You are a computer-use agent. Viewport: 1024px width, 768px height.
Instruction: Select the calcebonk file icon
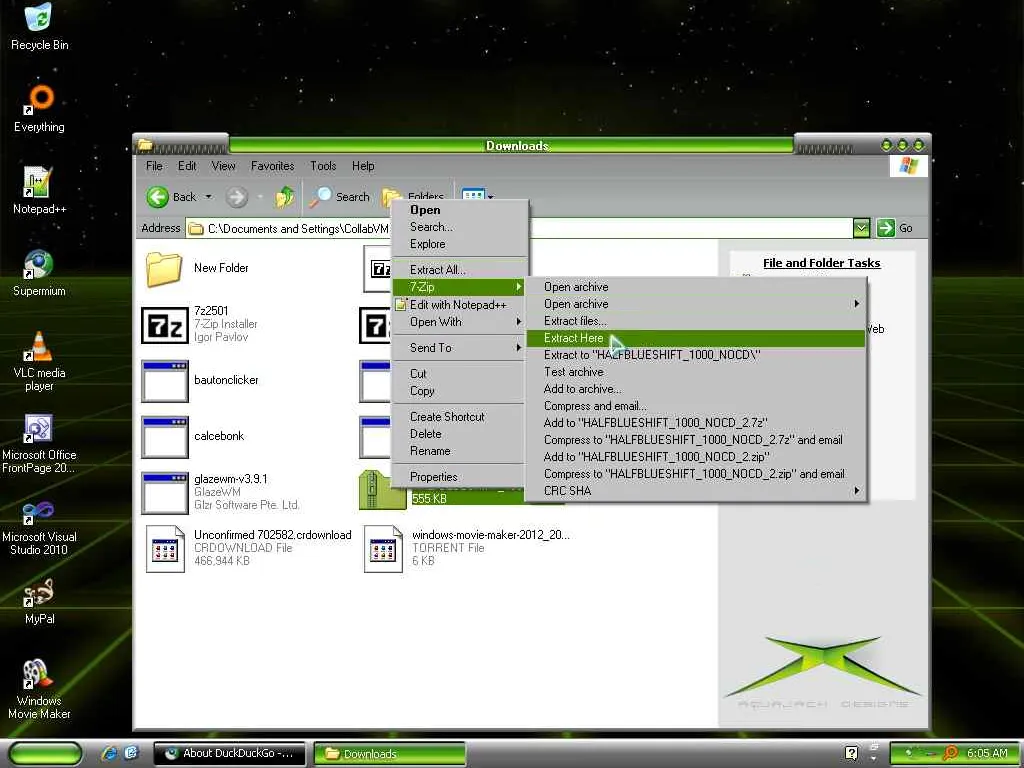[165, 437]
